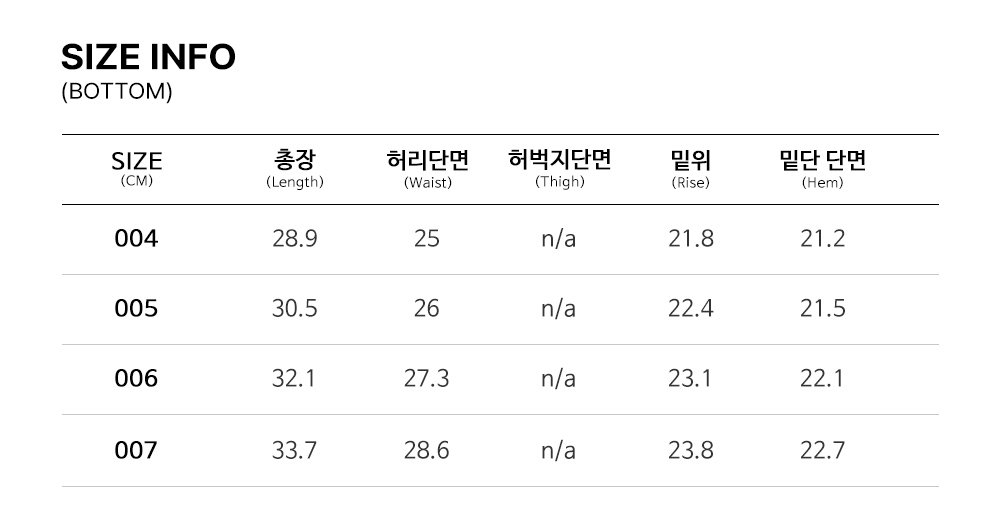Click the SIZE INFO heading

click(148, 57)
